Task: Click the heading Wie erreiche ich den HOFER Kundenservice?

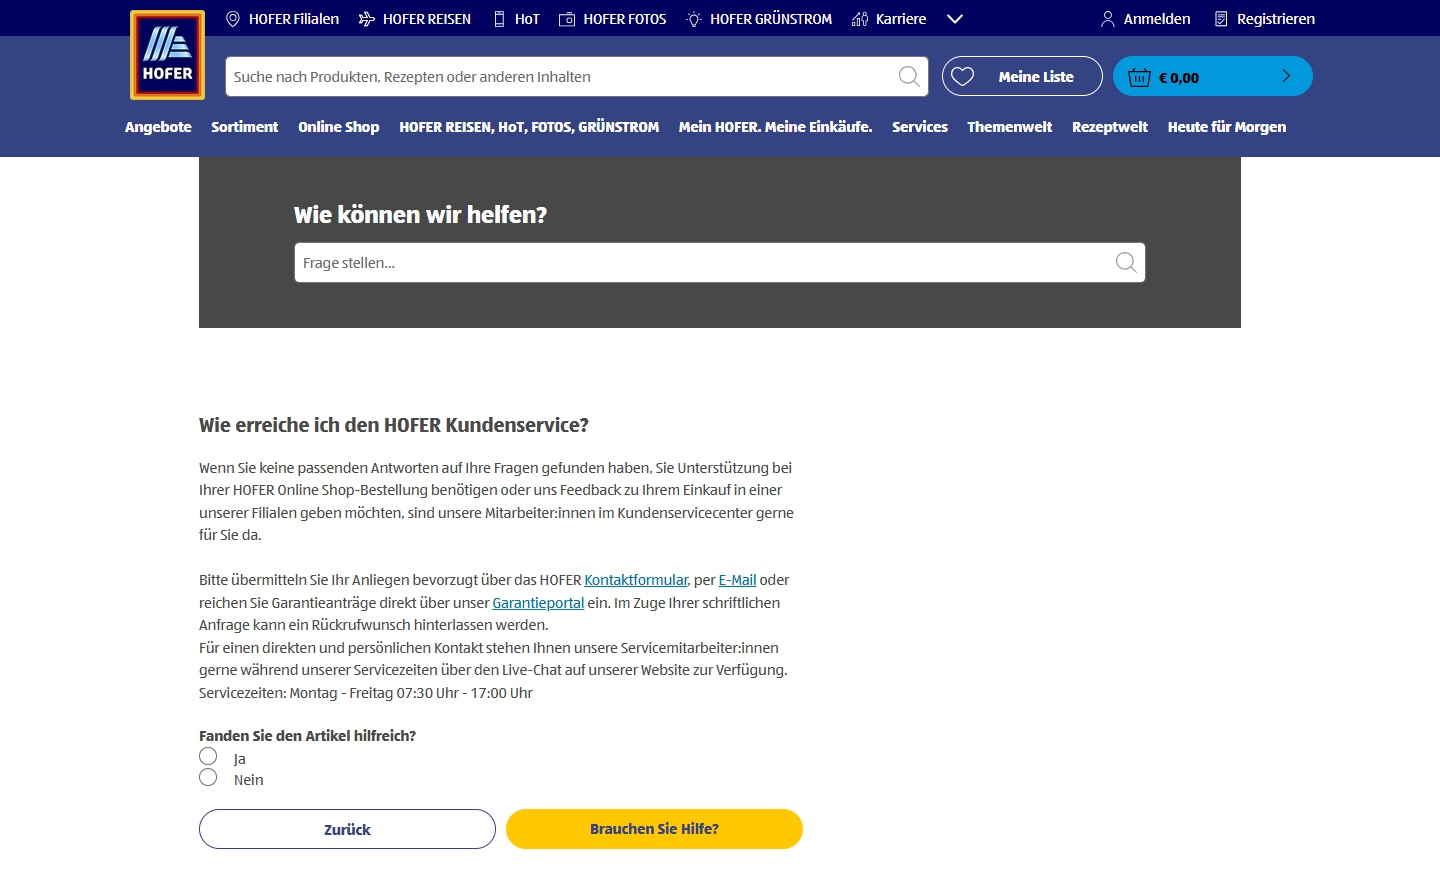Action: (x=394, y=425)
